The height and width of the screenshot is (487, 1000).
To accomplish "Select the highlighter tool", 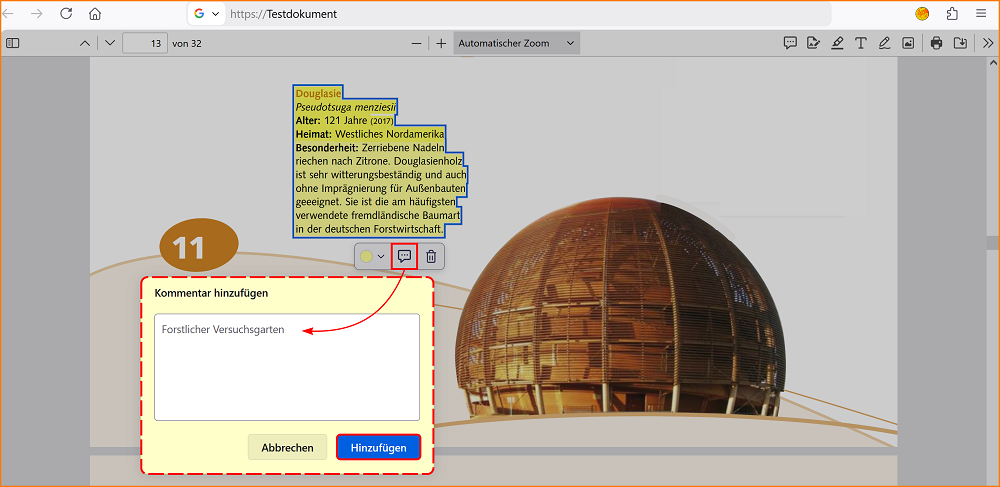I will (x=837, y=43).
